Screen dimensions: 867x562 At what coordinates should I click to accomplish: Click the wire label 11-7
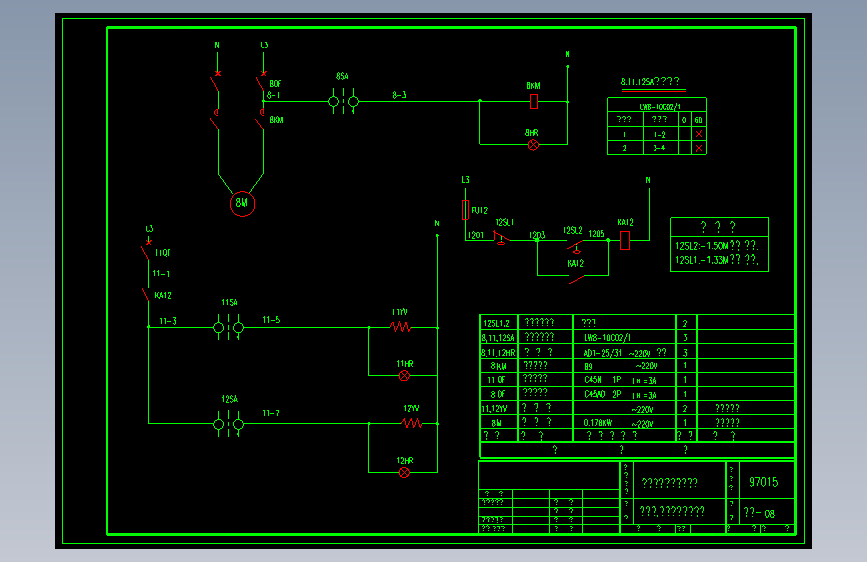271,413
